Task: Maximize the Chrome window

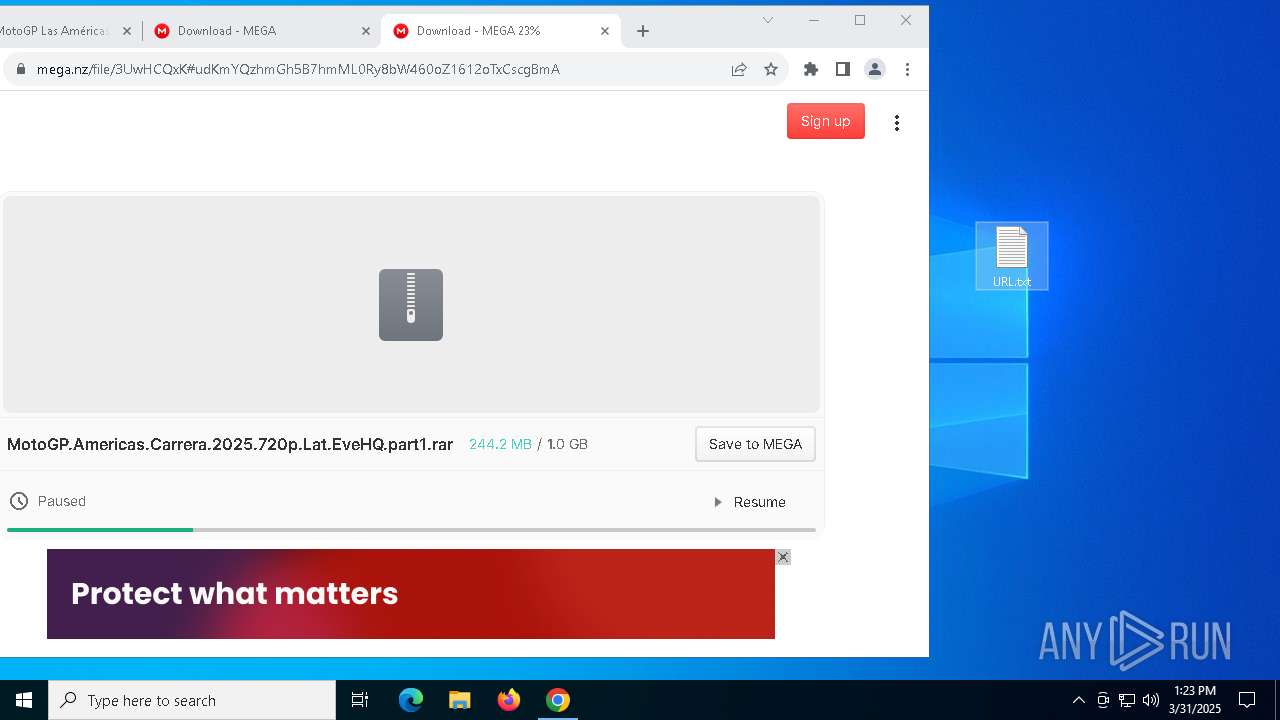Action: tap(860, 20)
